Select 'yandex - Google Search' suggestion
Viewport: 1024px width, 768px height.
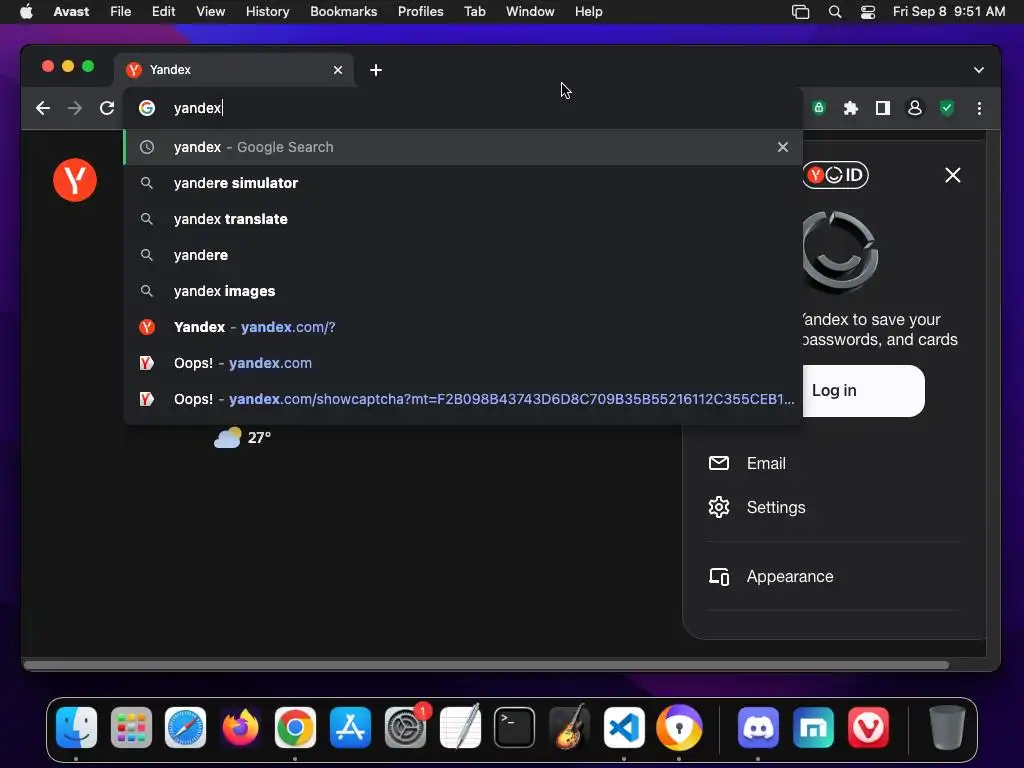(x=463, y=147)
